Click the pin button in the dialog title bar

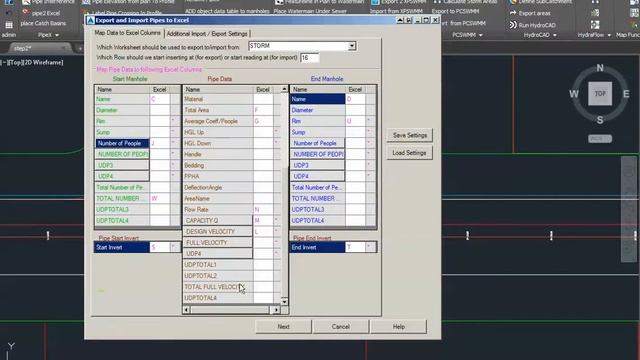tap(409, 20)
